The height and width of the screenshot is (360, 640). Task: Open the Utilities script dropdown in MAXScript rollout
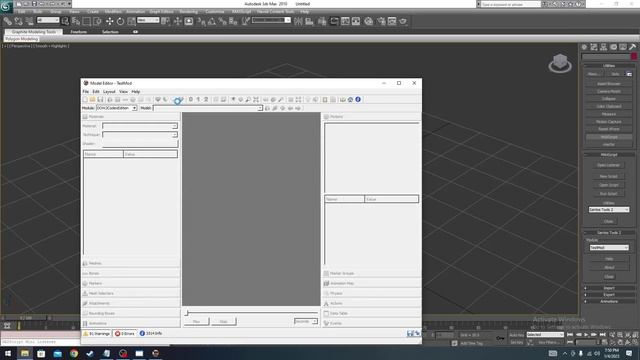609,209
